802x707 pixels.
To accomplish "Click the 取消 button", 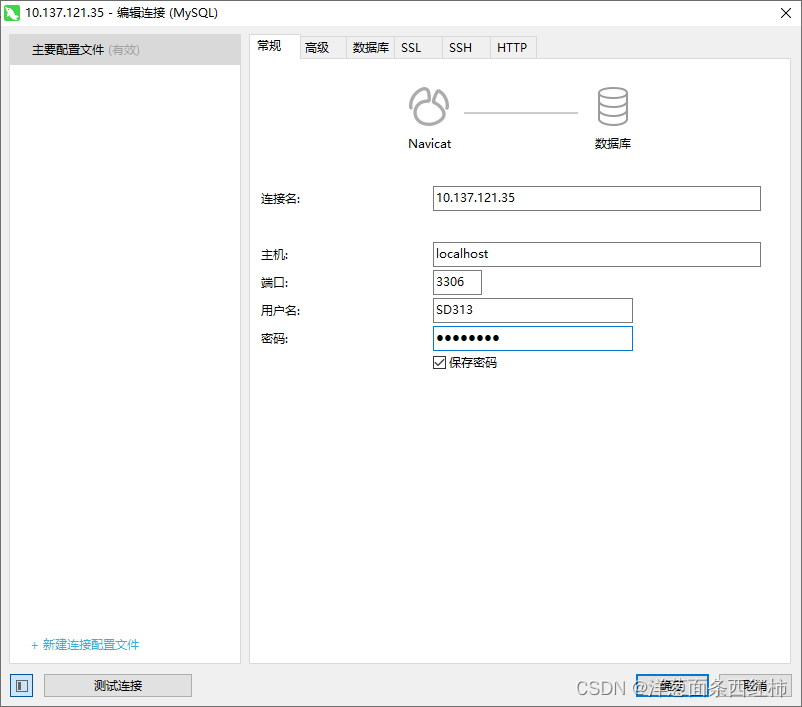I will (x=755, y=686).
